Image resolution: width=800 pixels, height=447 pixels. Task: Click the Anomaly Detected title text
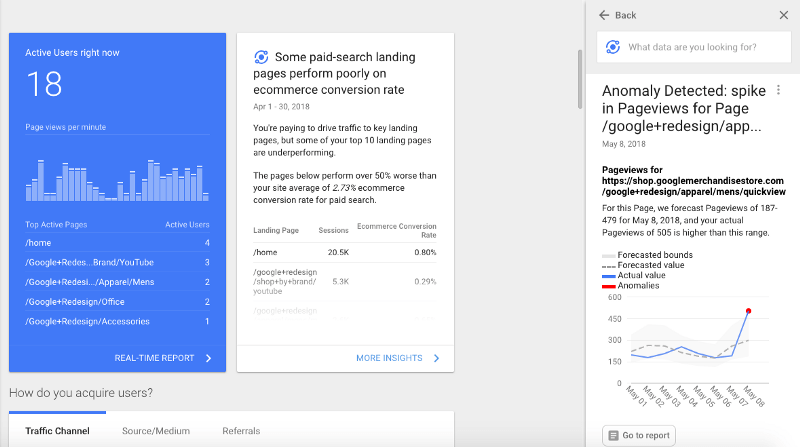pos(684,108)
